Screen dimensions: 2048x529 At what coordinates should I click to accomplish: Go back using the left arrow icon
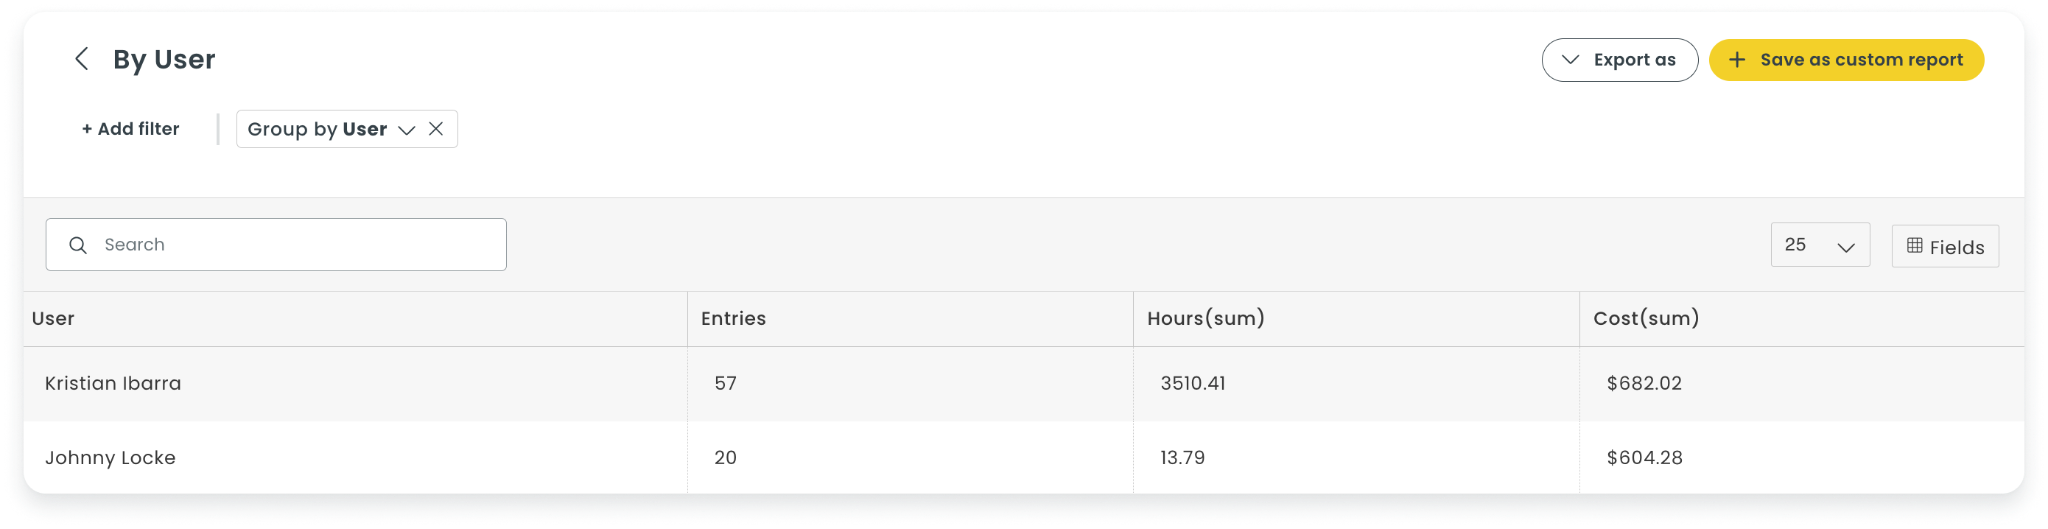point(82,59)
